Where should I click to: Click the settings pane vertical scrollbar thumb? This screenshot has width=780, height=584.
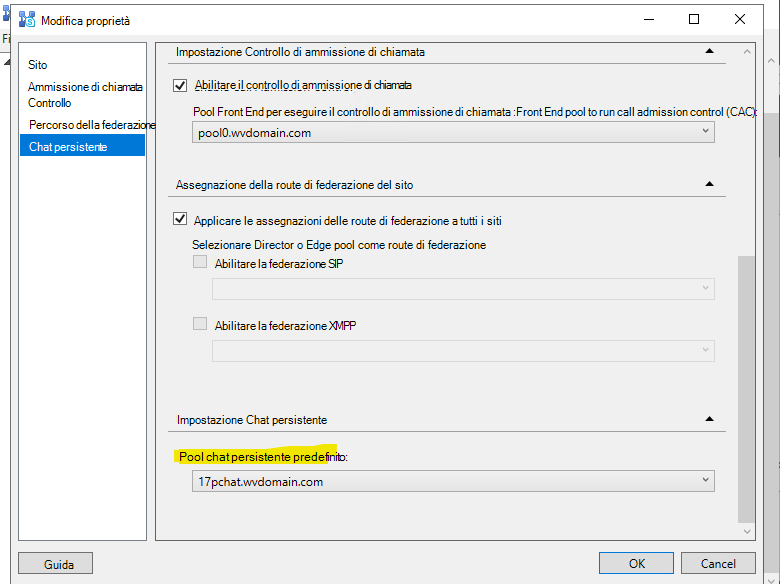(746, 389)
